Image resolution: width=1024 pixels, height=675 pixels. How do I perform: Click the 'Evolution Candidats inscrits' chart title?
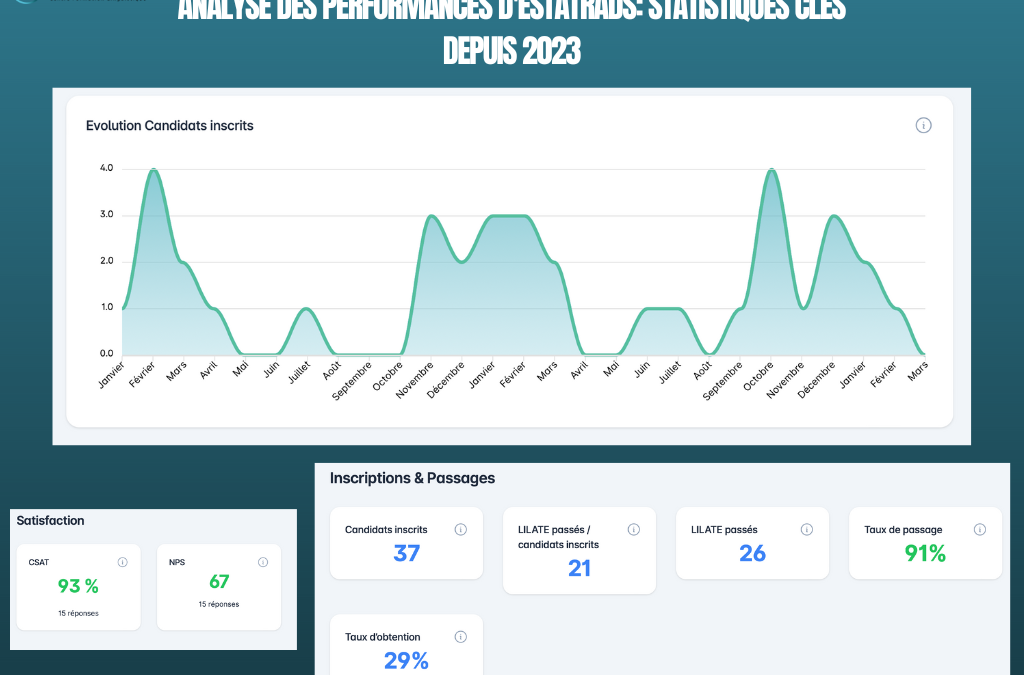point(170,125)
